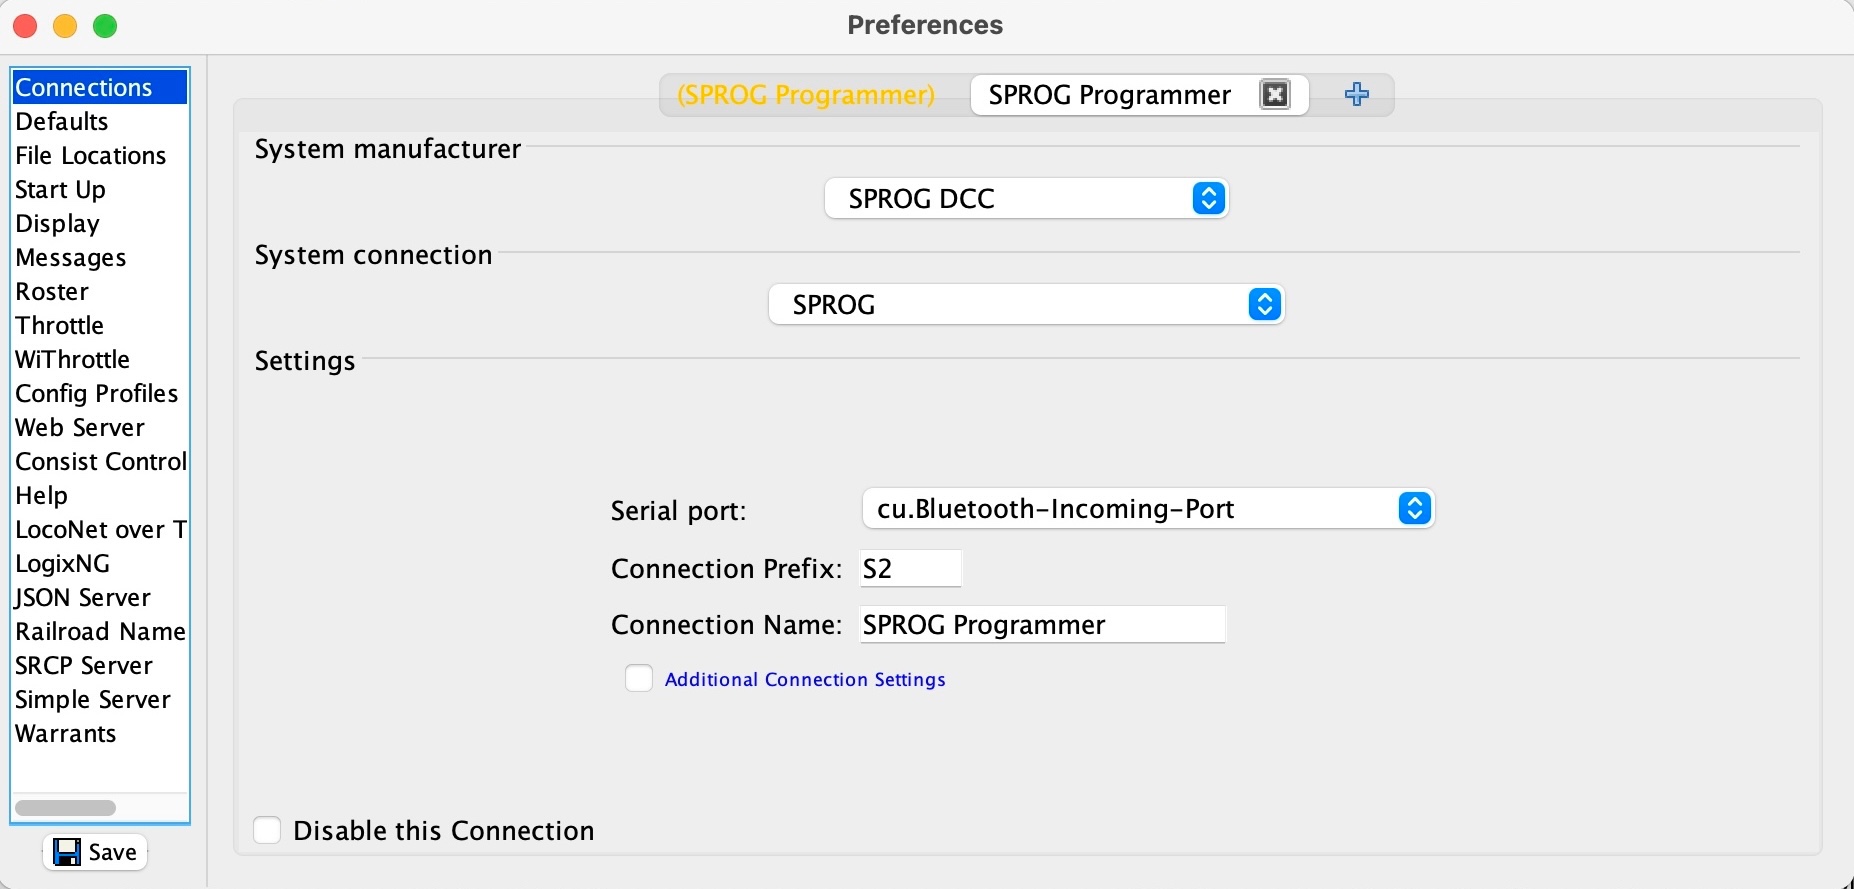
Task: Expand the Serial port dropdown
Action: (1147, 509)
